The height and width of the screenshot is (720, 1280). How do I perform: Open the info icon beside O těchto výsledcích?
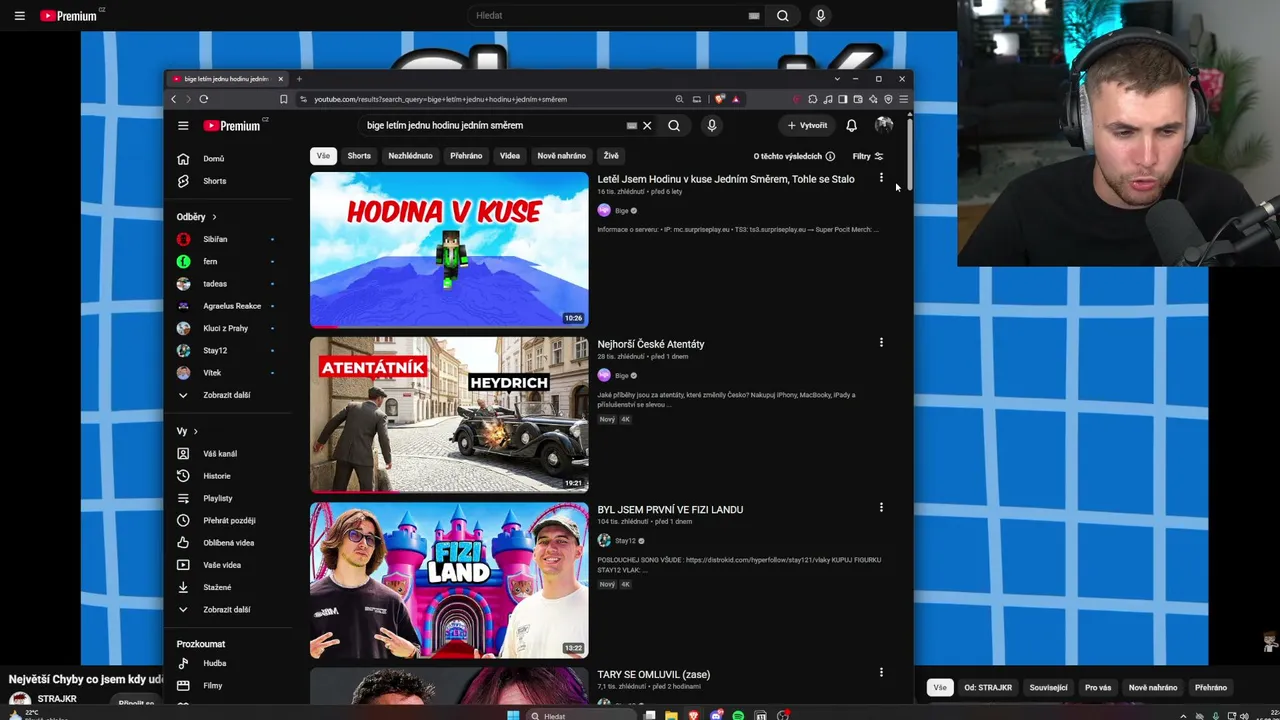(830, 156)
